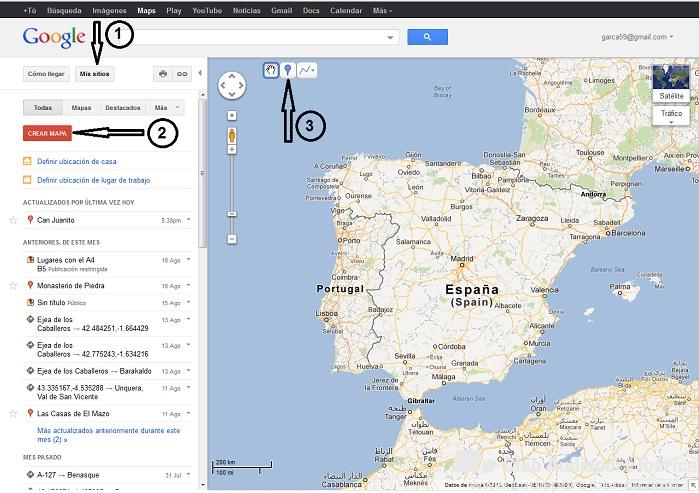Star Las Casas de El Mazo entry
This screenshot has height=493, width=699.
click(13, 414)
